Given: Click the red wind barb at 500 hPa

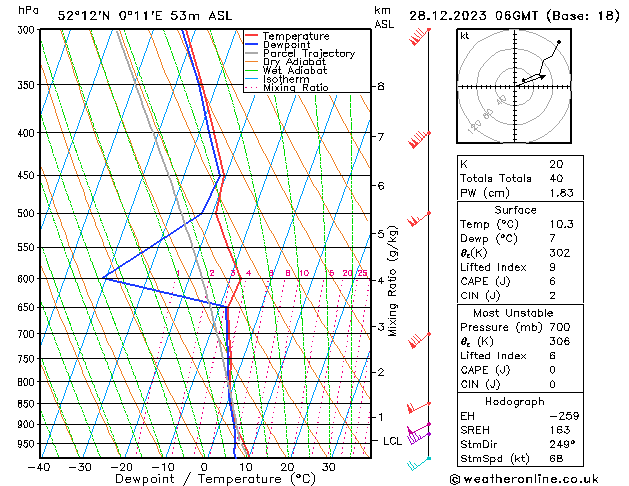Looking at the screenshot, I should 419,219.
